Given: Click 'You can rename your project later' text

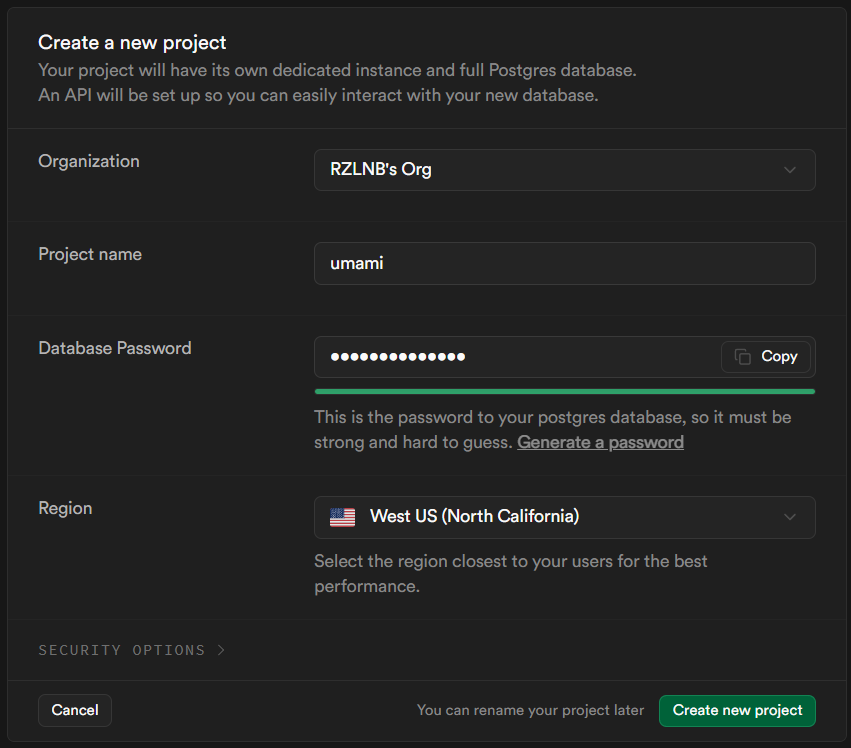Looking at the screenshot, I should tap(530, 710).
